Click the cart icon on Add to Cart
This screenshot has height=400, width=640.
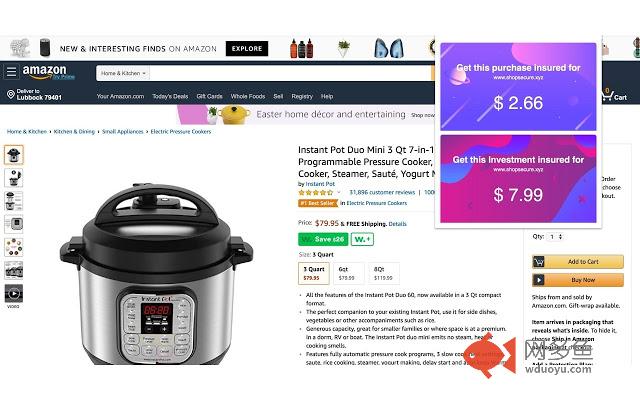click(x=539, y=262)
